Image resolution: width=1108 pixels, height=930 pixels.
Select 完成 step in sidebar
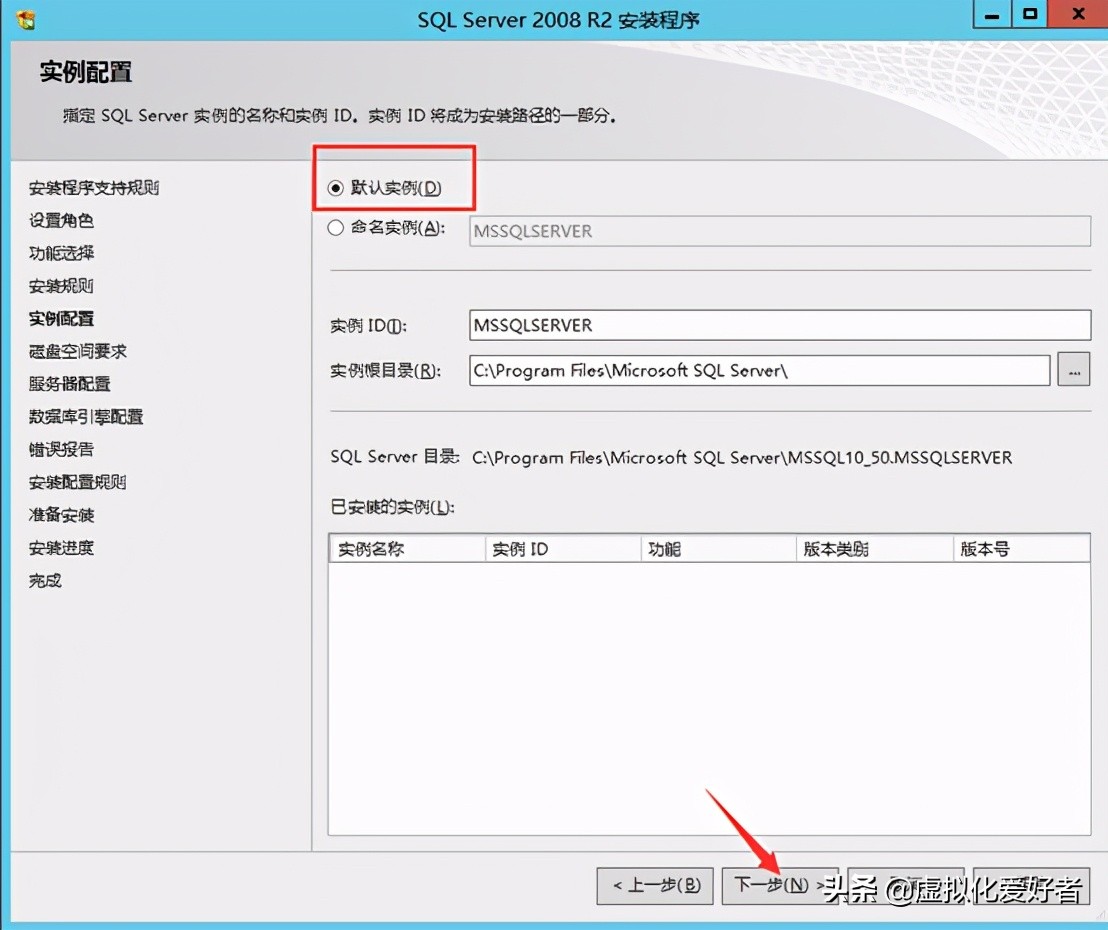coord(45,581)
